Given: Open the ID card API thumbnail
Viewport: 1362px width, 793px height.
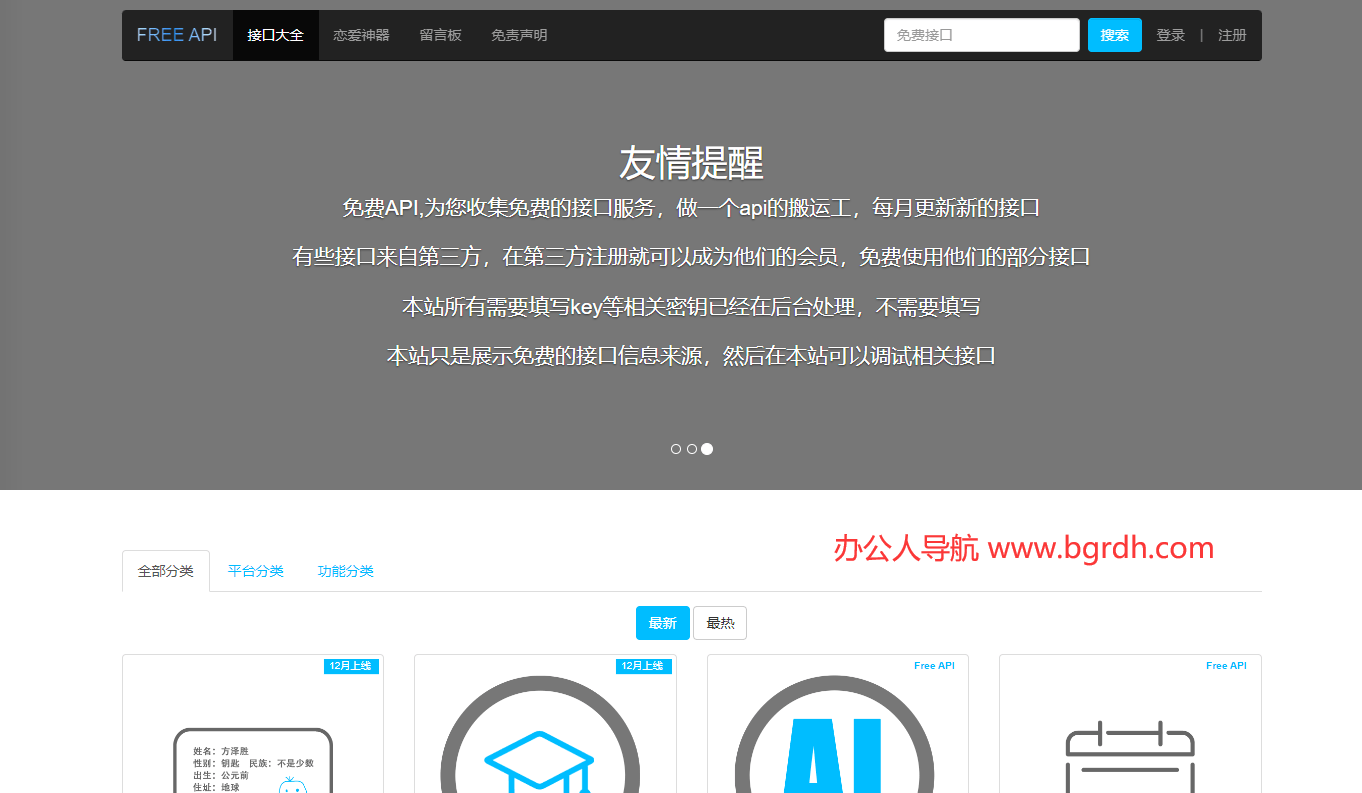Looking at the screenshot, I should point(253,724).
